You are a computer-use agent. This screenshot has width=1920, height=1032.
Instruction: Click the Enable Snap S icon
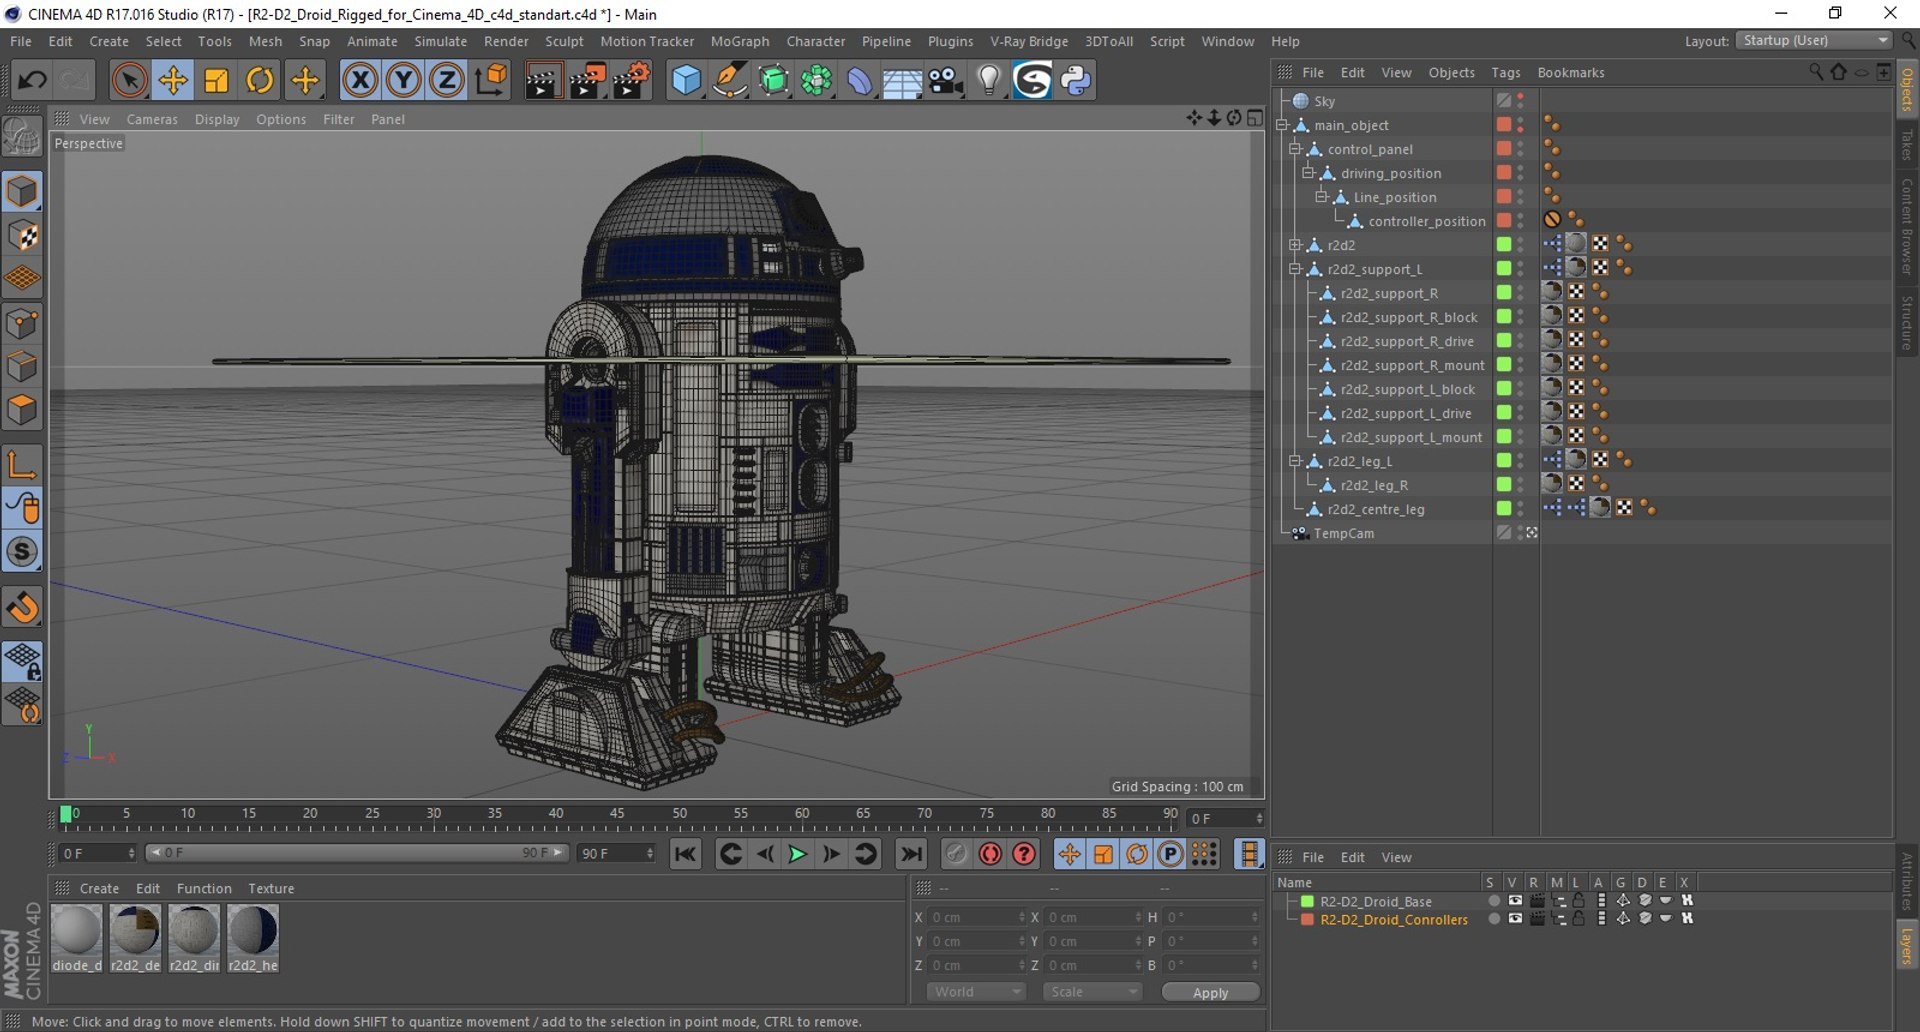coord(22,552)
